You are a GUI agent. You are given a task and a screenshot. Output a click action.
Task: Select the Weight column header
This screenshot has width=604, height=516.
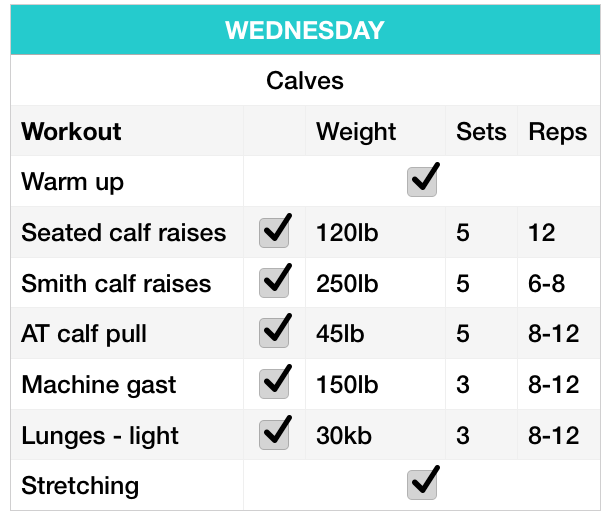tap(356, 132)
